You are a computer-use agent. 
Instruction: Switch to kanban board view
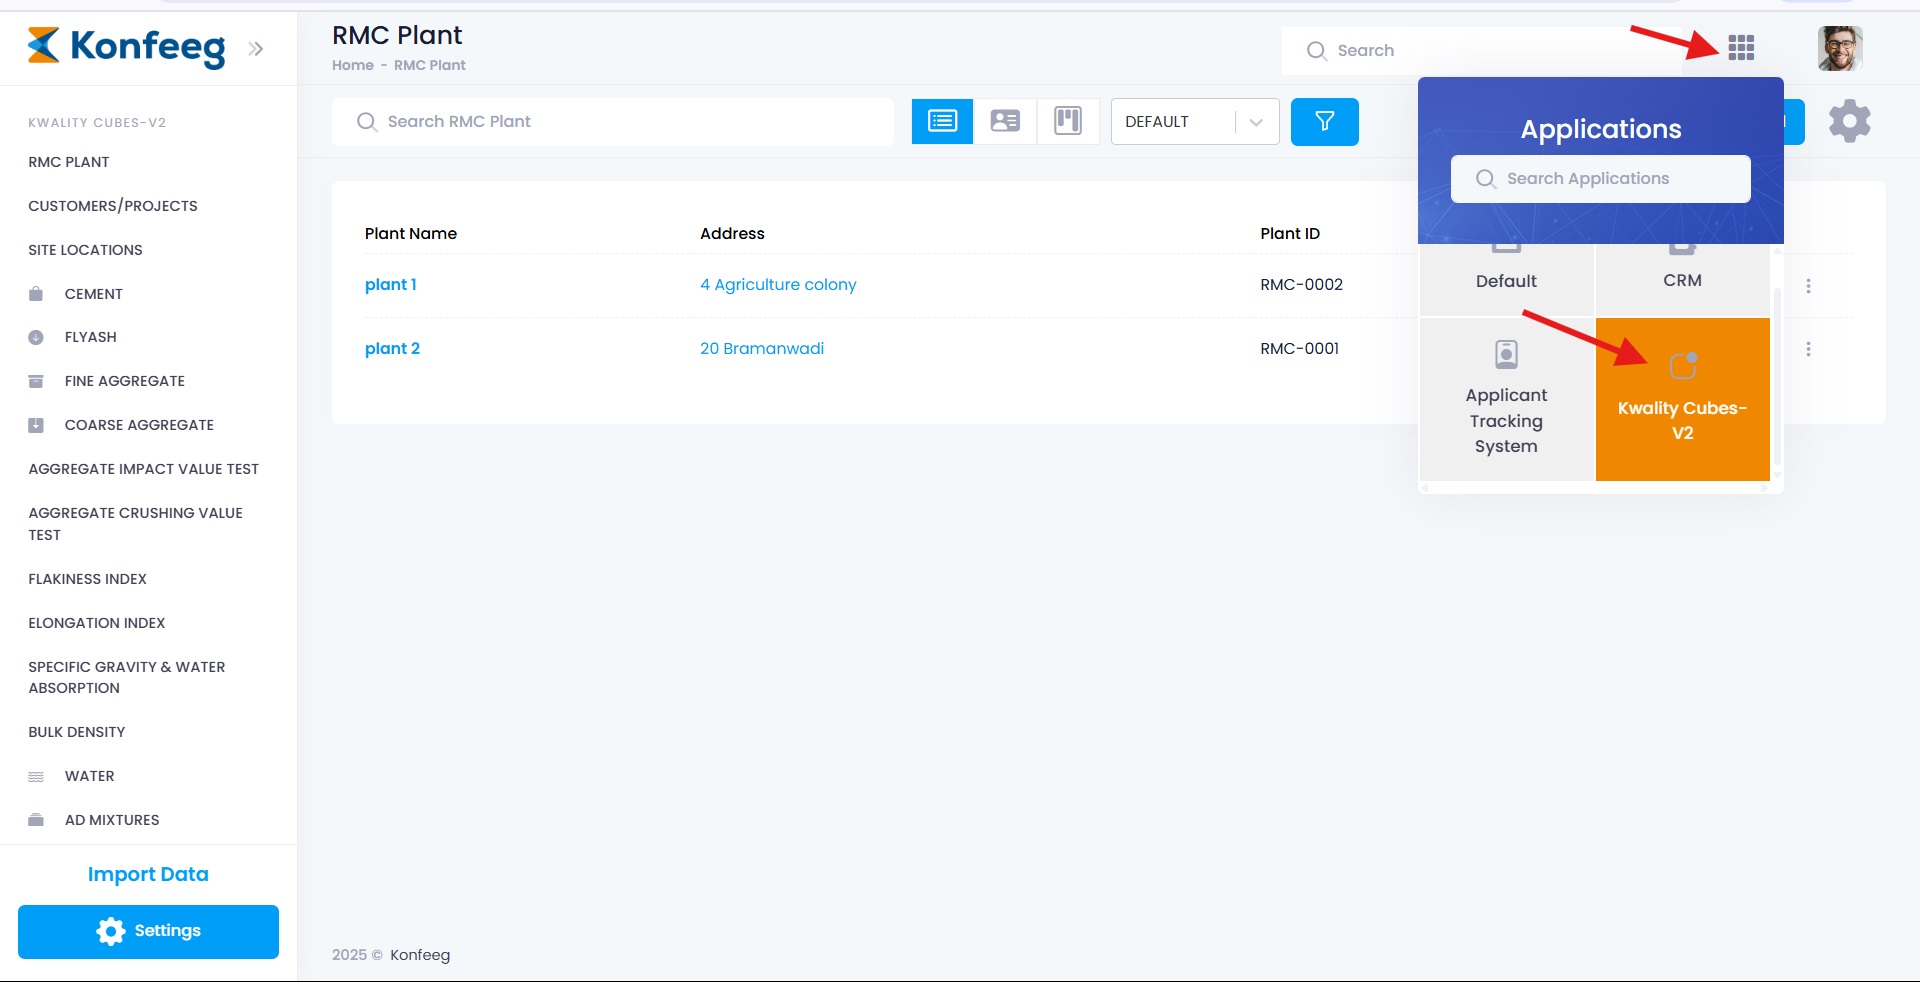[1068, 122]
